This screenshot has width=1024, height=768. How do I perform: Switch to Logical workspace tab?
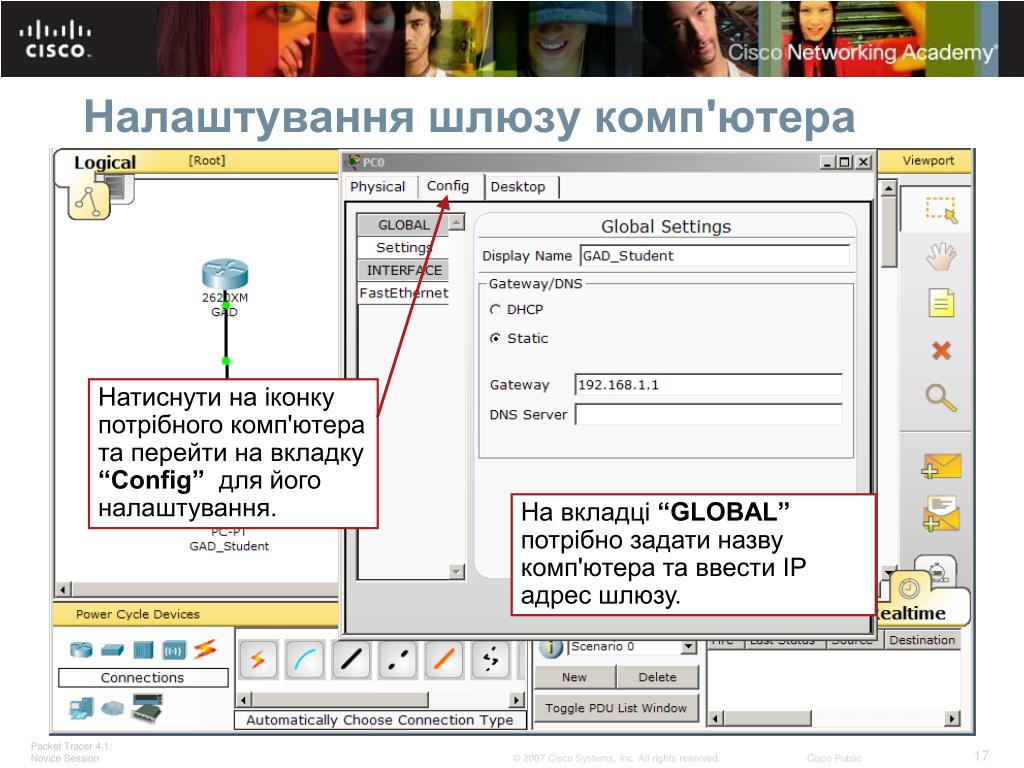coord(104,163)
